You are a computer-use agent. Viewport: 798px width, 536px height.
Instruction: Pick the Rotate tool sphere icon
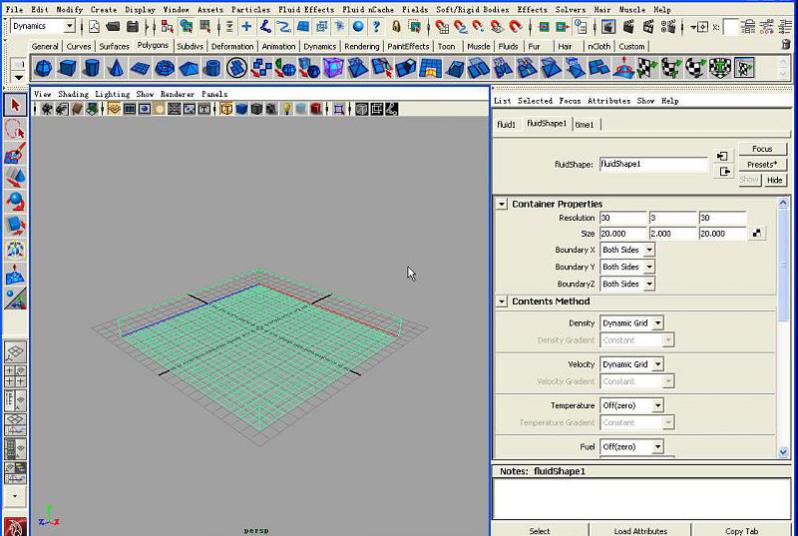pos(15,202)
